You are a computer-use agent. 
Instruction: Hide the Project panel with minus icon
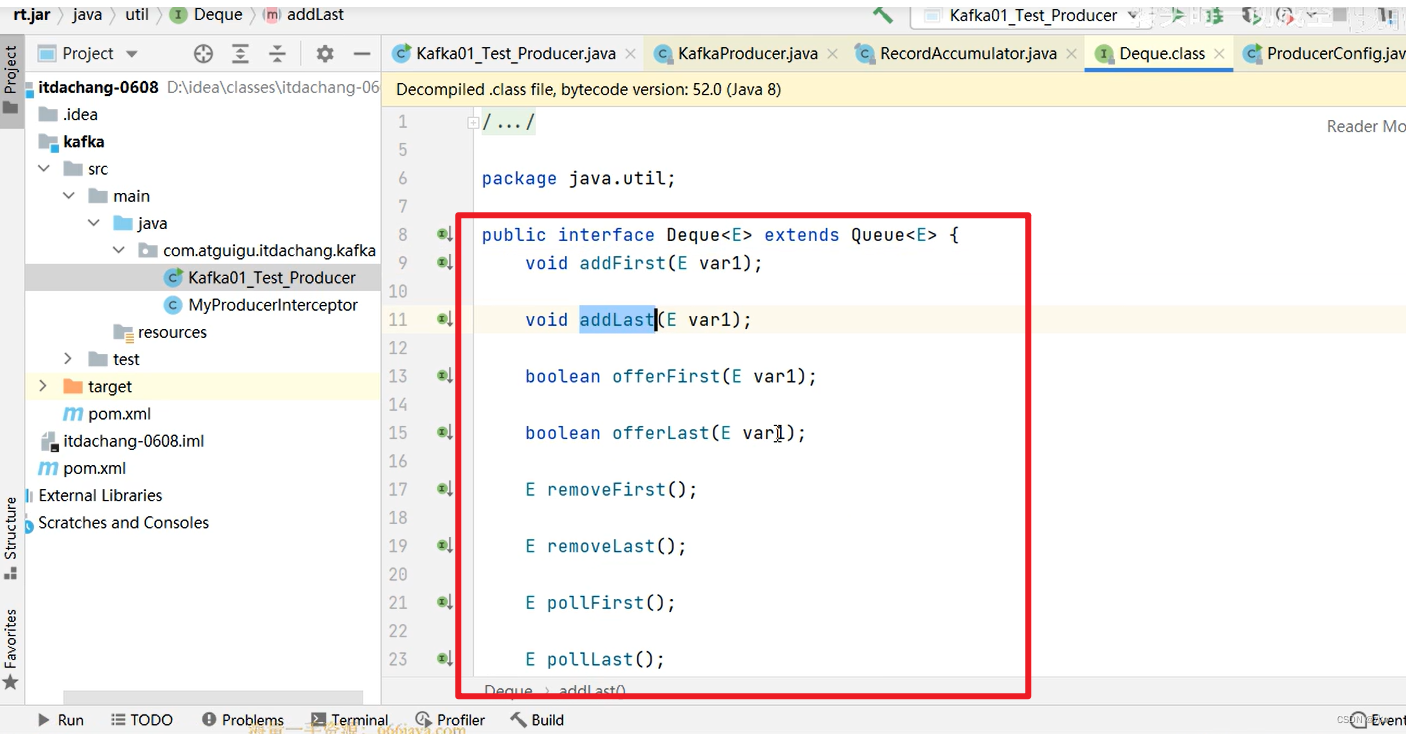362,54
